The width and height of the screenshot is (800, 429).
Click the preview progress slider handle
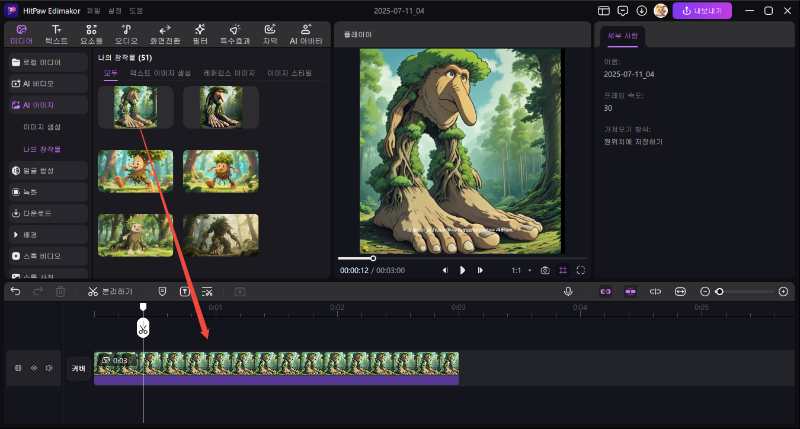373,258
